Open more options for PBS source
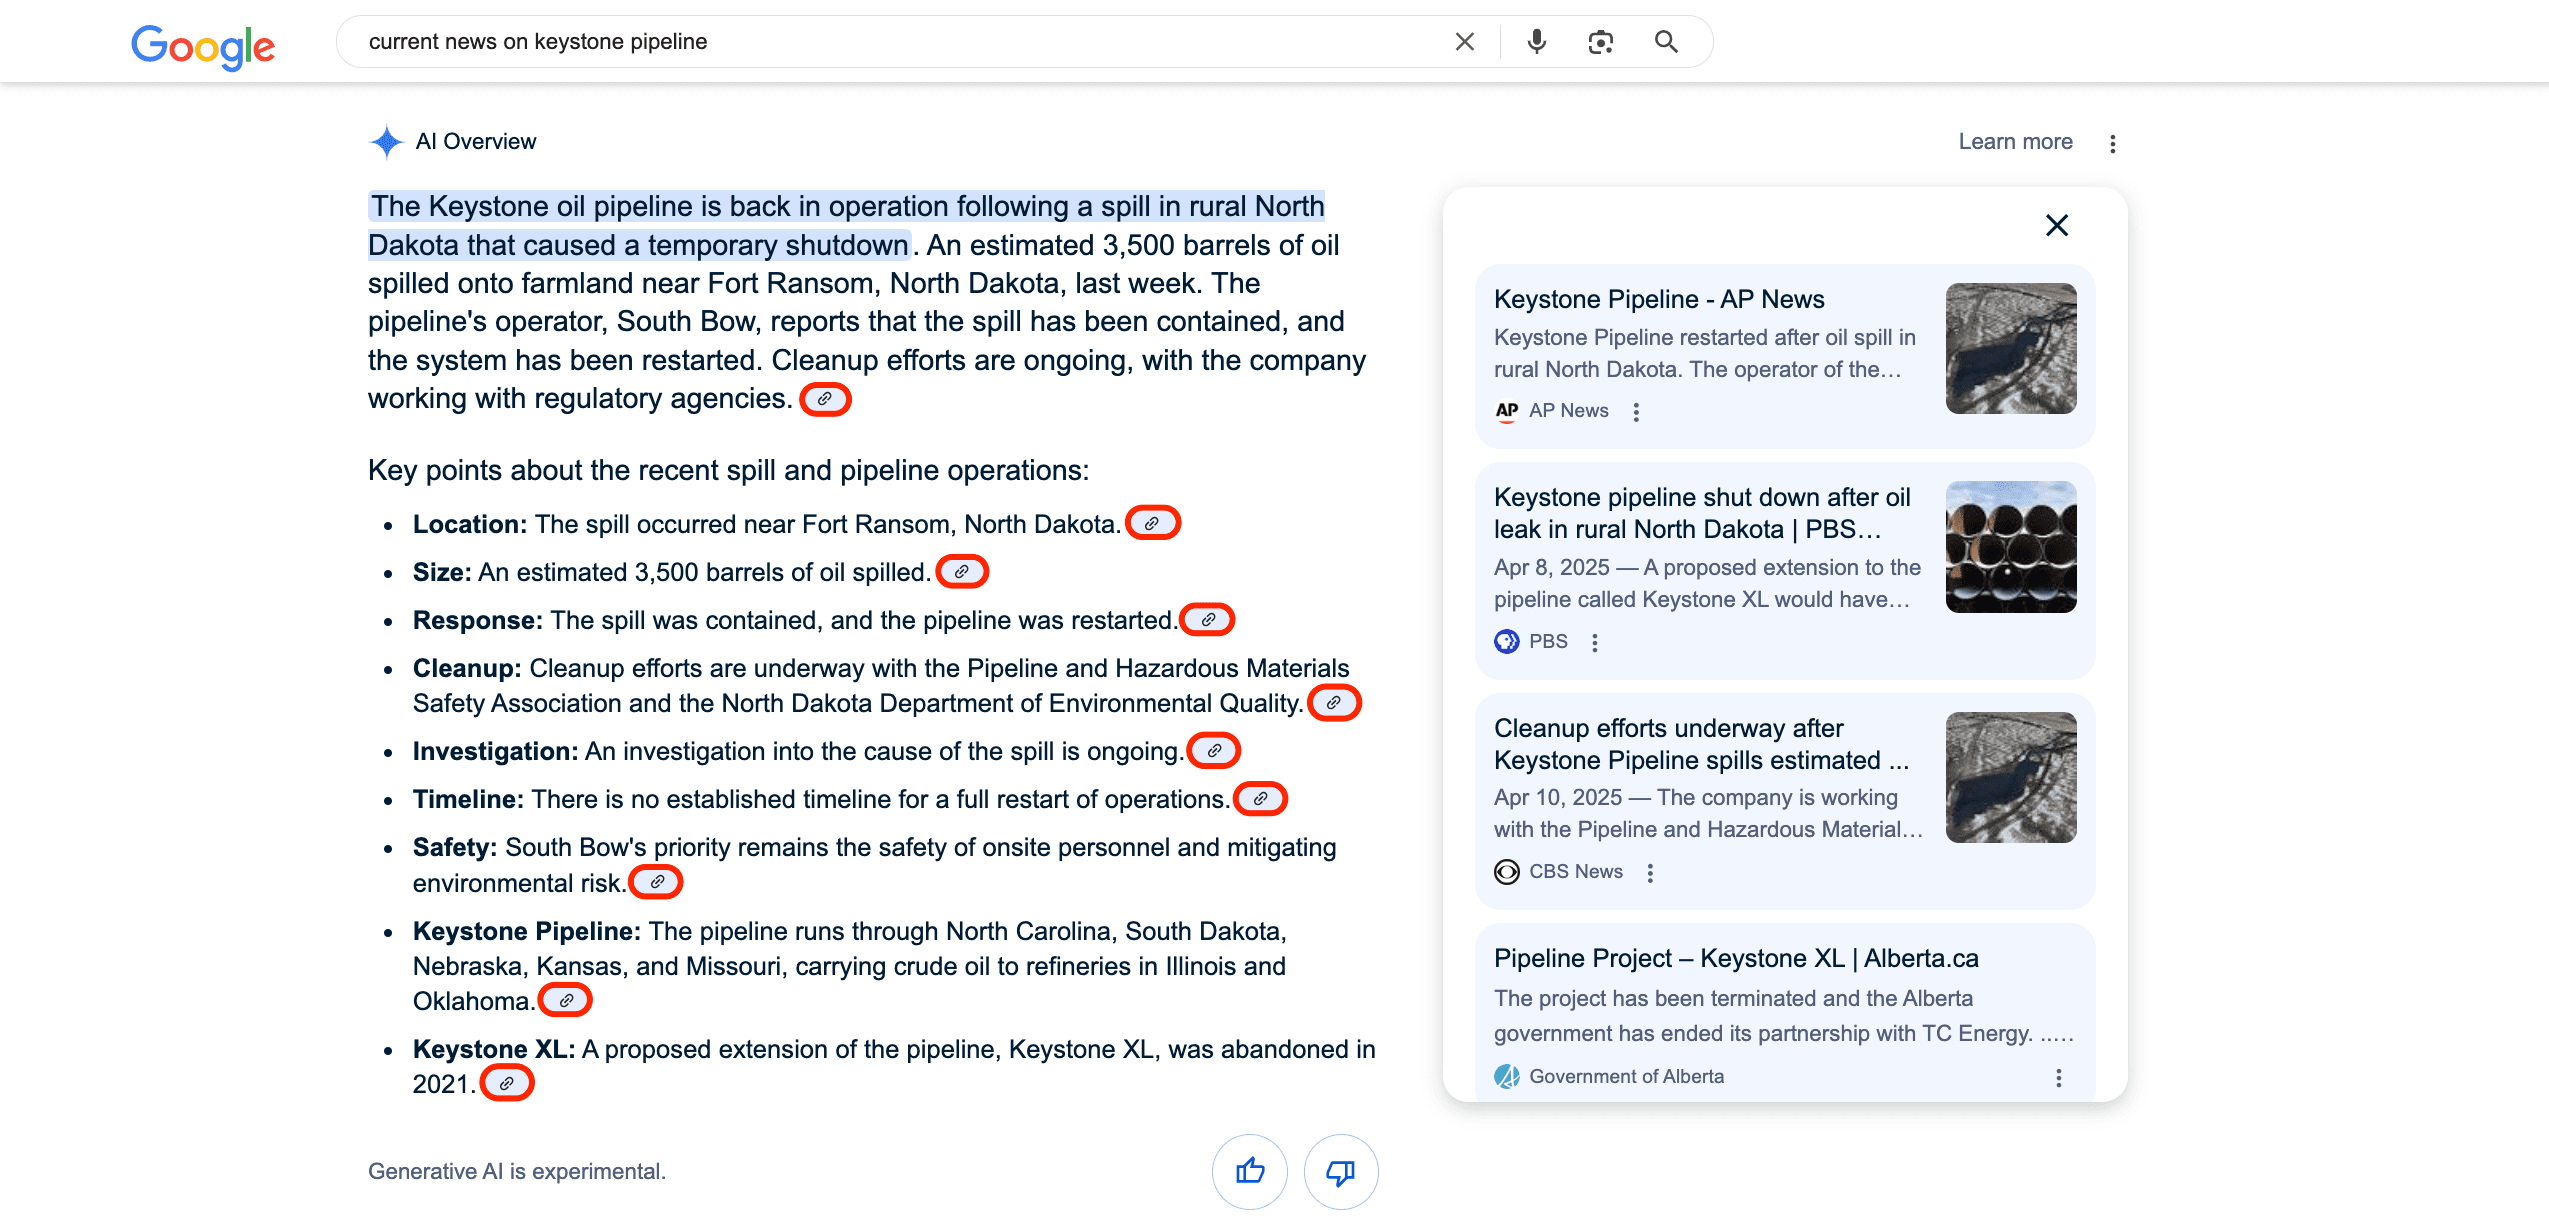This screenshot has height=1226, width=2549. [x=1595, y=642]
